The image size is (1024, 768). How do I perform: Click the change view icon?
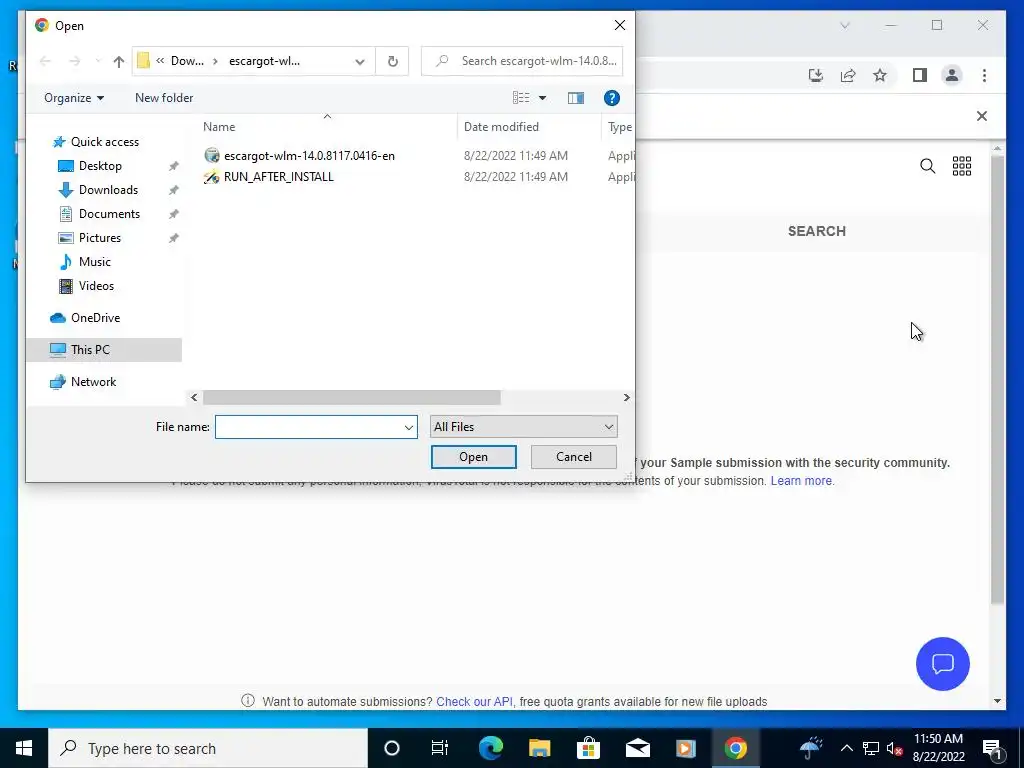point(521,98)
